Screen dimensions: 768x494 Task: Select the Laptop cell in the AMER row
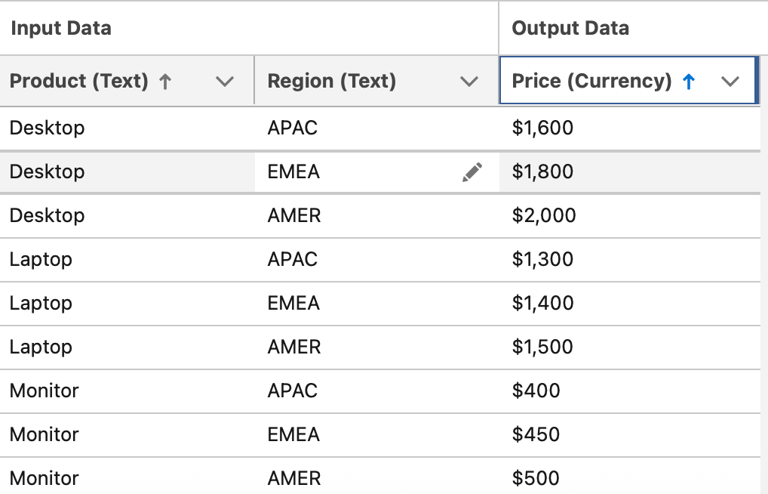pyautogui.click(x=41, y=347)
